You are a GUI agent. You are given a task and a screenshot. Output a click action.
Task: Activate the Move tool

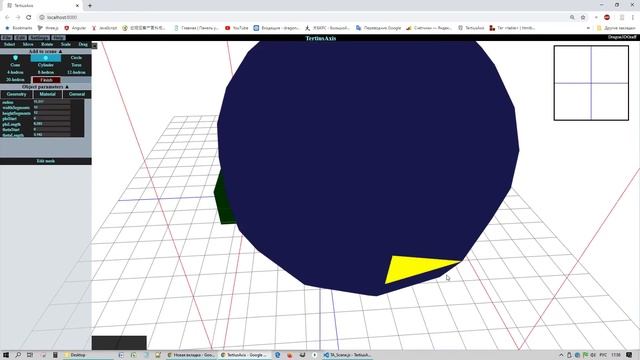(x=28, y=44)
